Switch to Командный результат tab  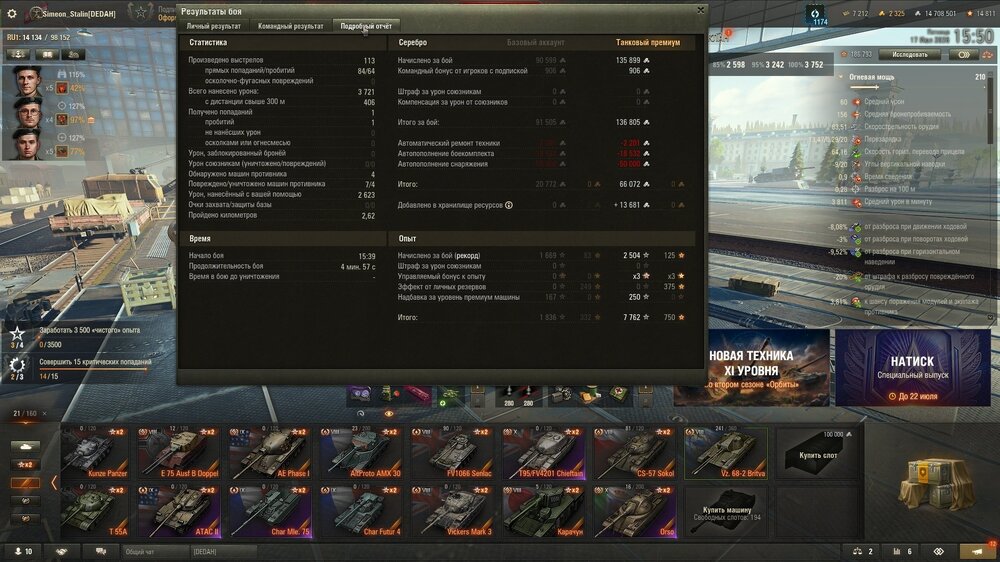290,26
